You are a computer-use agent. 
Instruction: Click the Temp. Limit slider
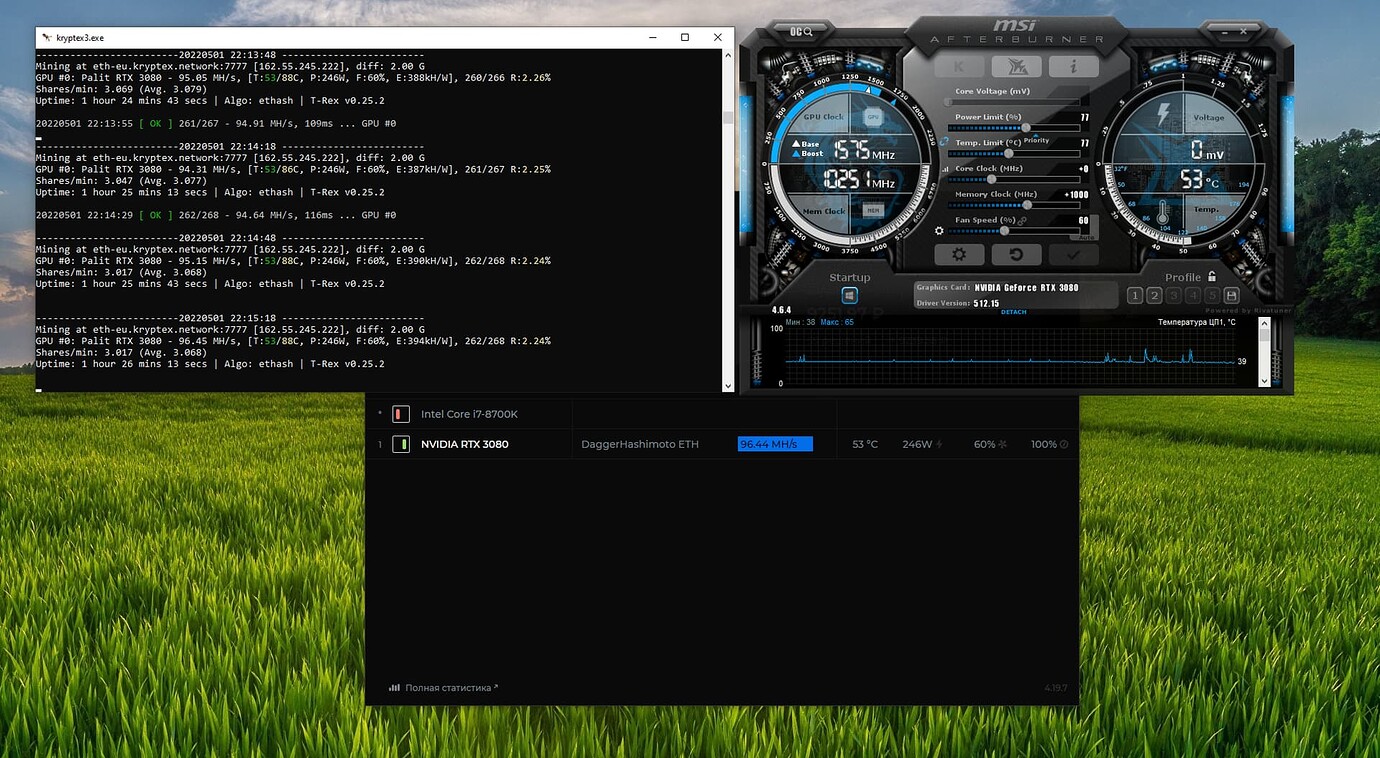[1014, 153]
